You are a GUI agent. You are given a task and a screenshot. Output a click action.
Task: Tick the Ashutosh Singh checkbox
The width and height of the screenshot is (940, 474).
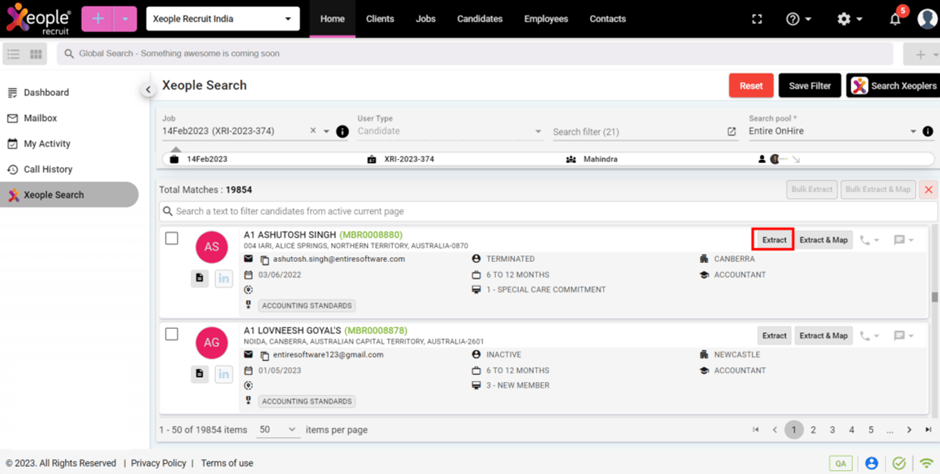click(x=171, y=238)
